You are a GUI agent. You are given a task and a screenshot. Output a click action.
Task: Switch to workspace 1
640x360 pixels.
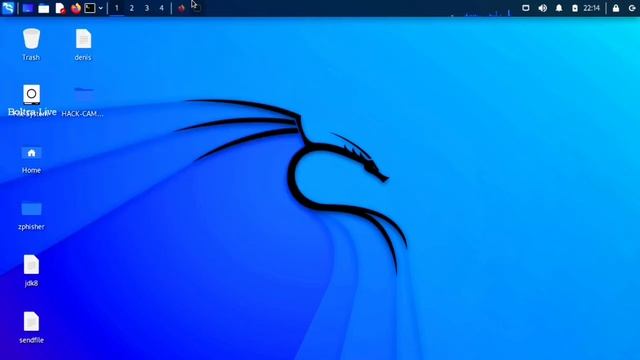117,8
